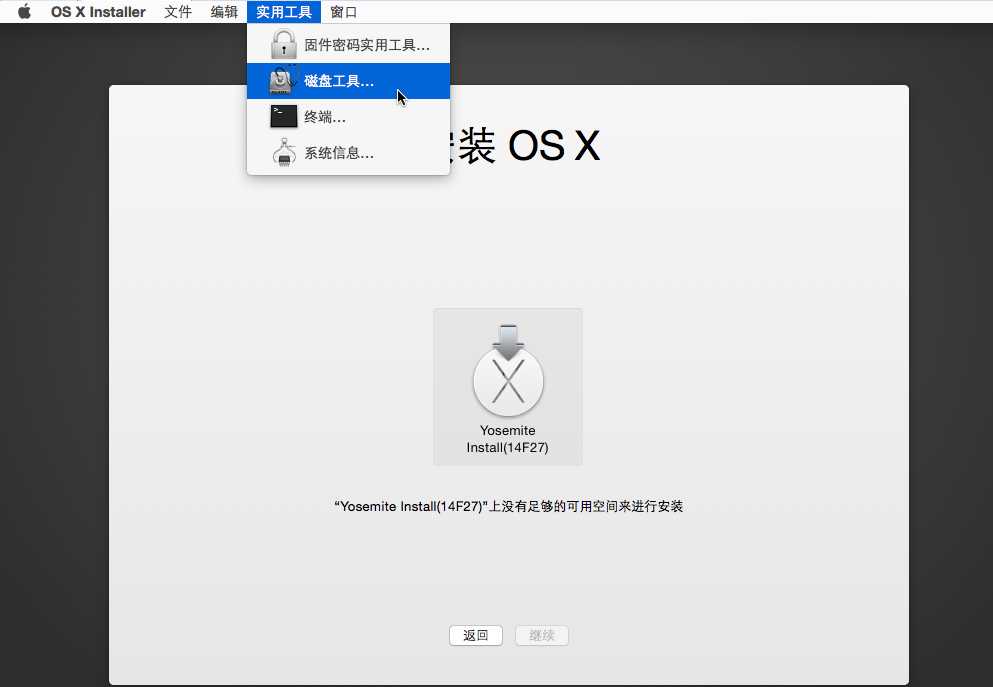This screenshot has height=687, width=993.
Task: Click the not enough space warning message
Action: (x=509, y=506)
